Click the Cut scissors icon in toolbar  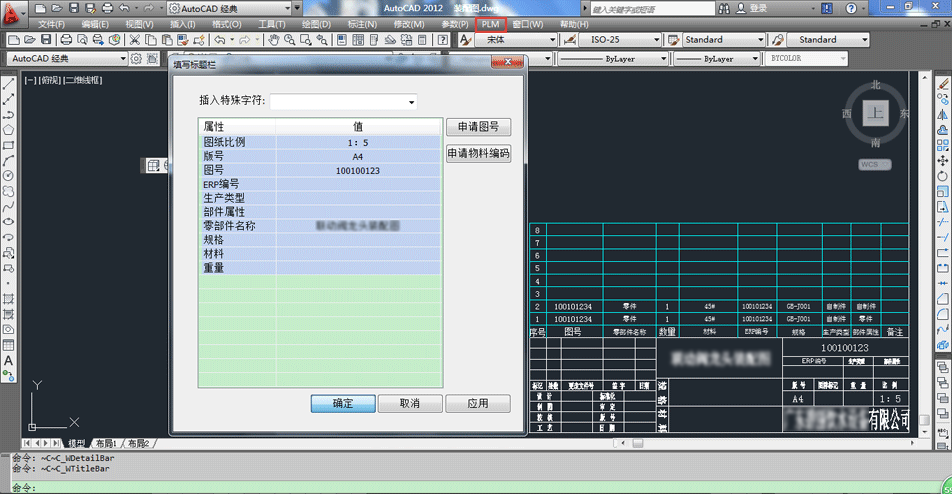pos(133,40)
